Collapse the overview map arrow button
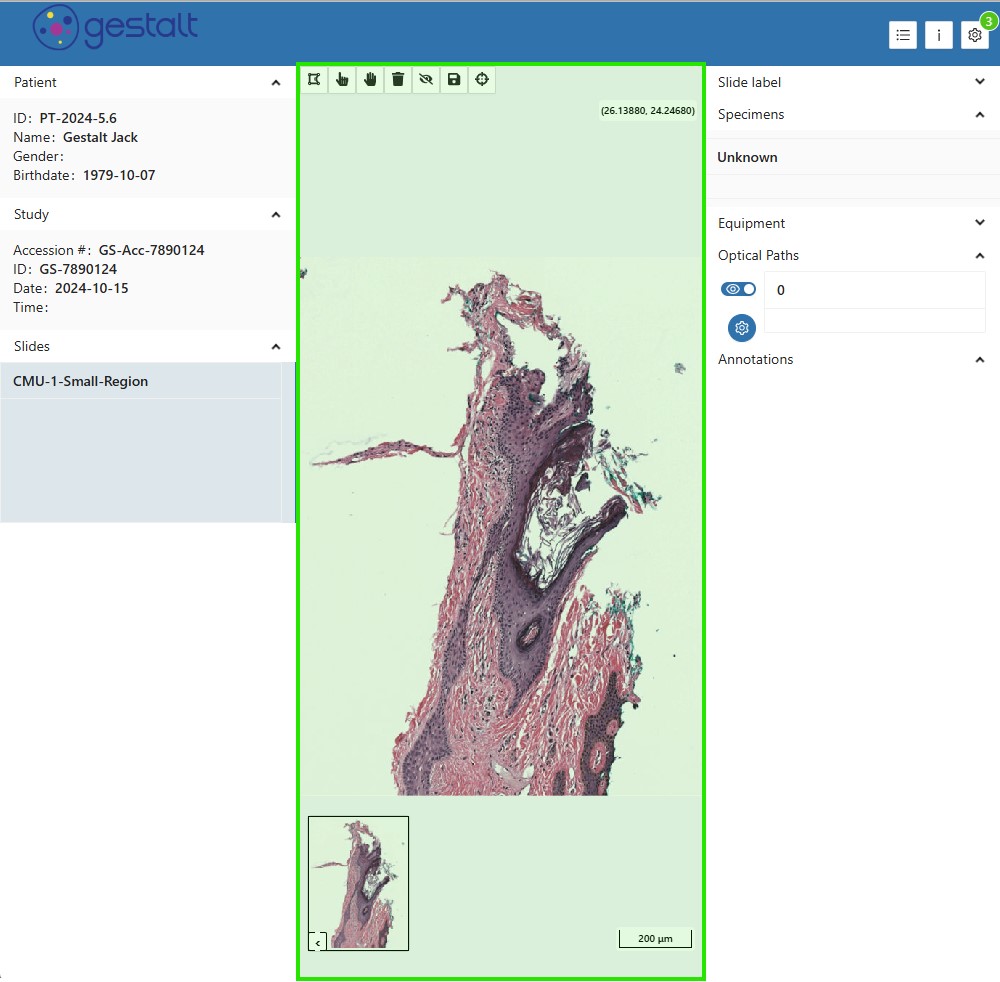The image size is (1000, 982). 318,942
